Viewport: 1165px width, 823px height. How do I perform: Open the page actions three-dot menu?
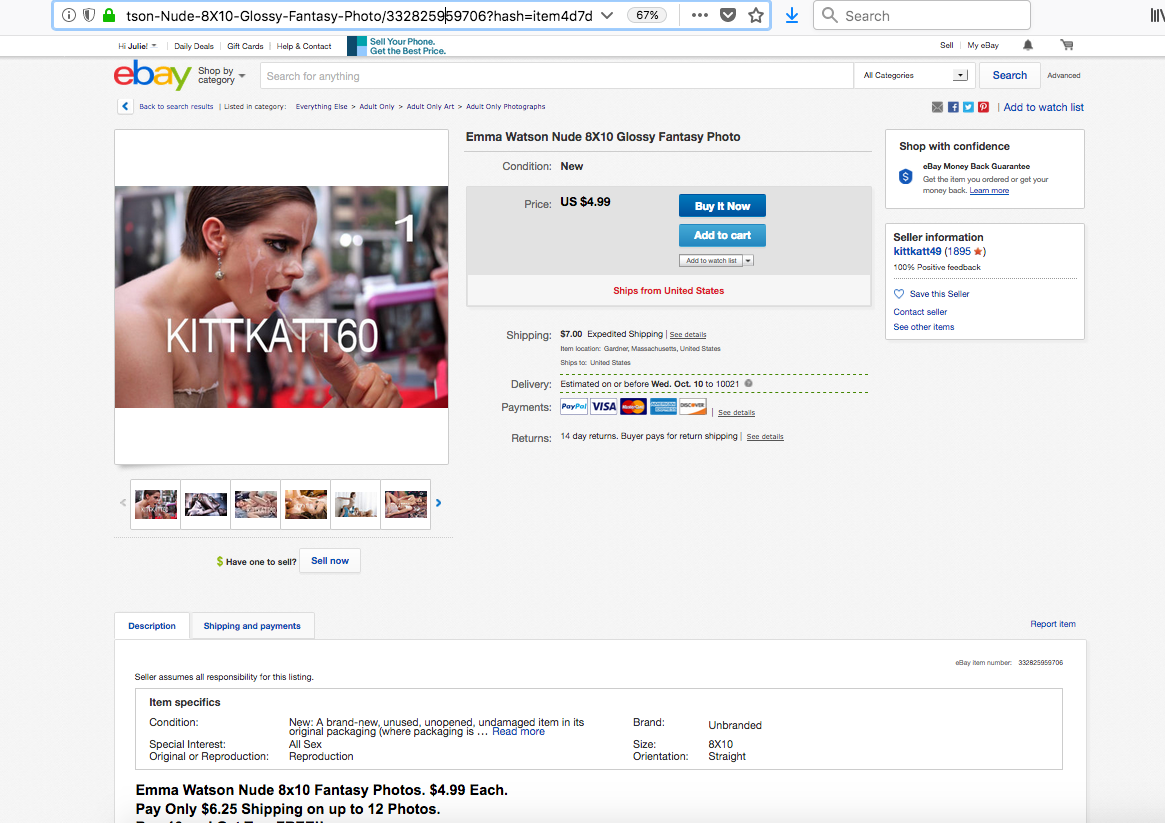tap(699, 15)
